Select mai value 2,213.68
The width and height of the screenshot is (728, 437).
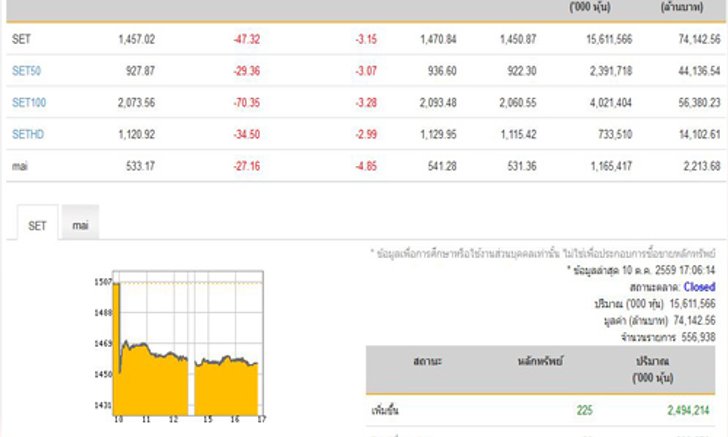pos(702,166)
